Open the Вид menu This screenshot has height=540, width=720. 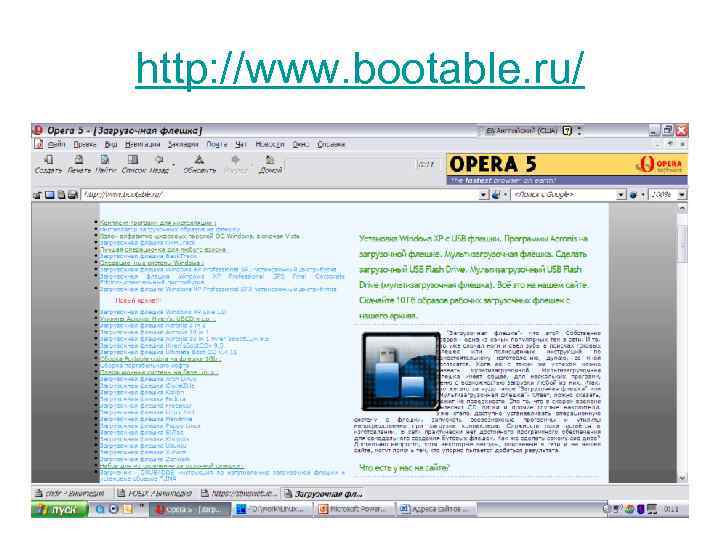111,144
